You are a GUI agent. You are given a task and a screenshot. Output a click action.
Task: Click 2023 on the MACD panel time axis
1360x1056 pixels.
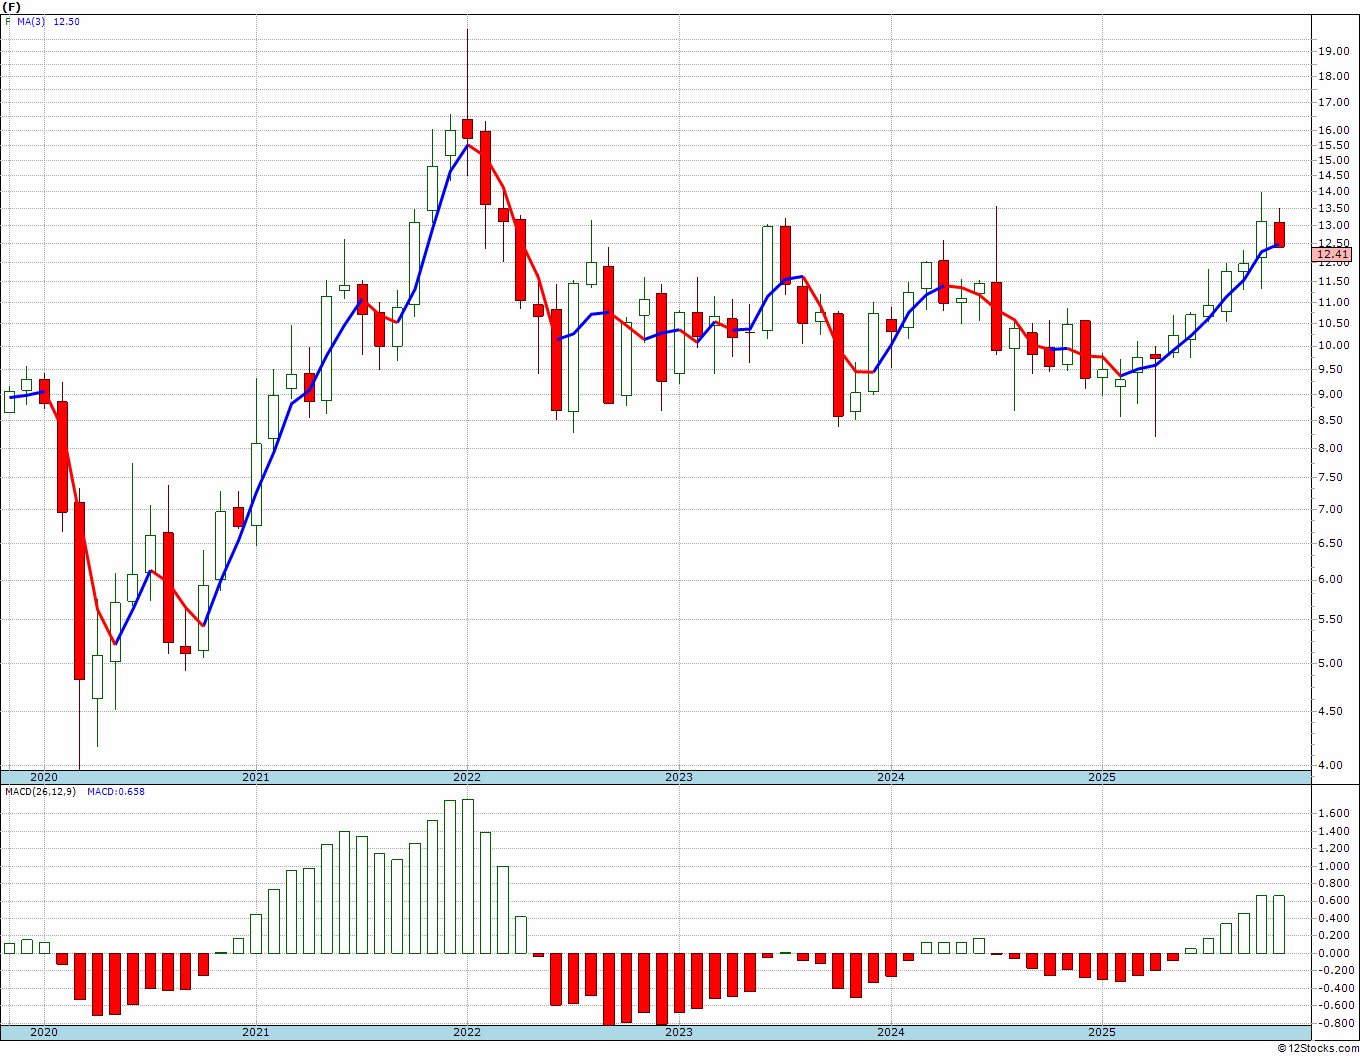coord(679,1032)
